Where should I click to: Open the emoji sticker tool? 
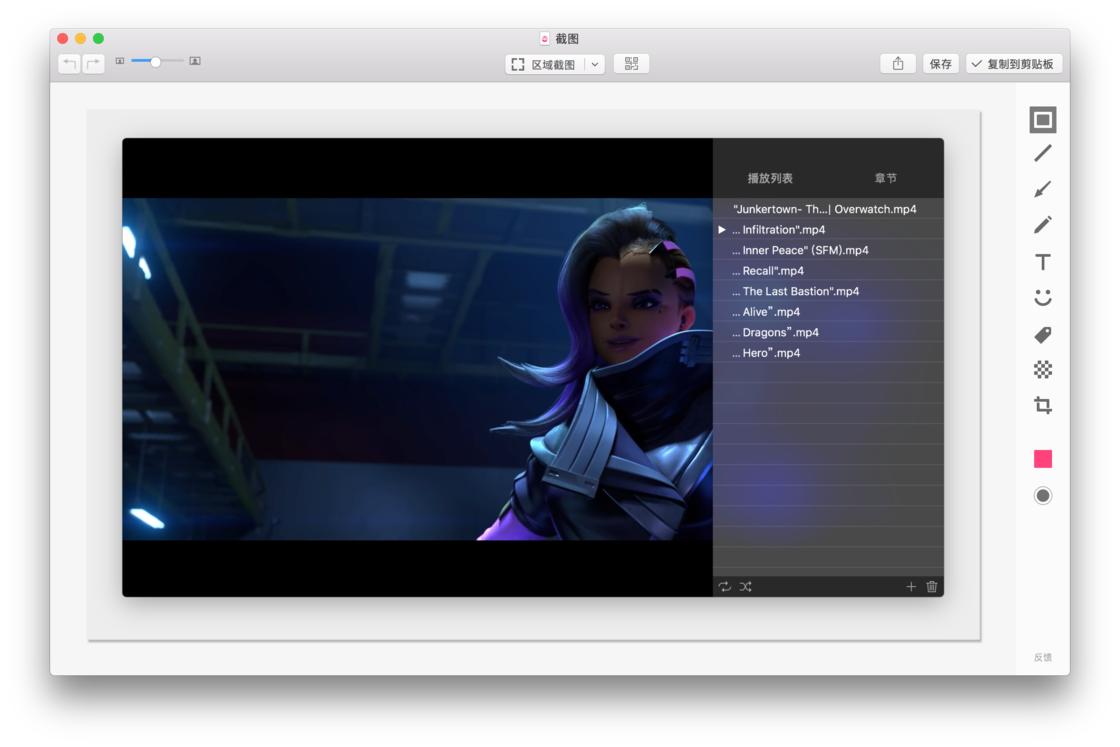point(1042,297)
